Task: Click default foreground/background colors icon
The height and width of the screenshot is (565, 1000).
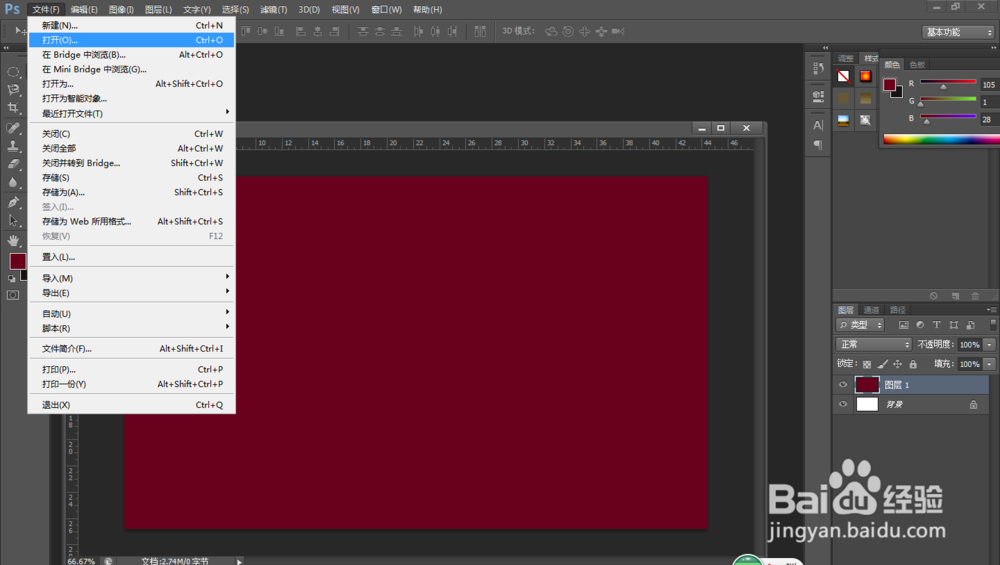Action: [11, 279]
